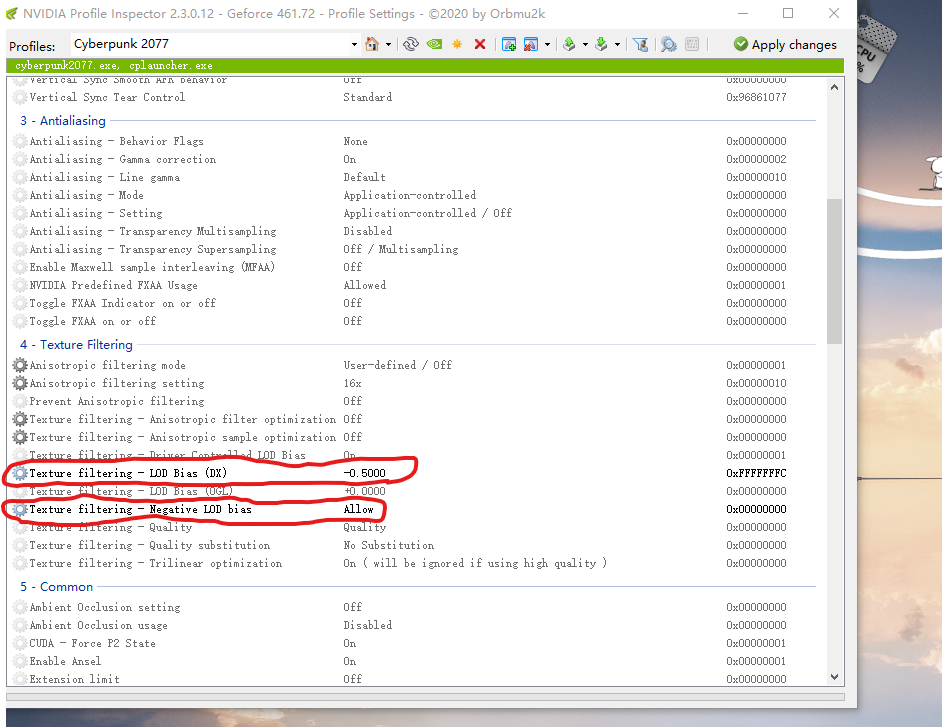Click the scrollbar up arrow of settings list
Screen dimensions: 942x727
coord(834,87)
